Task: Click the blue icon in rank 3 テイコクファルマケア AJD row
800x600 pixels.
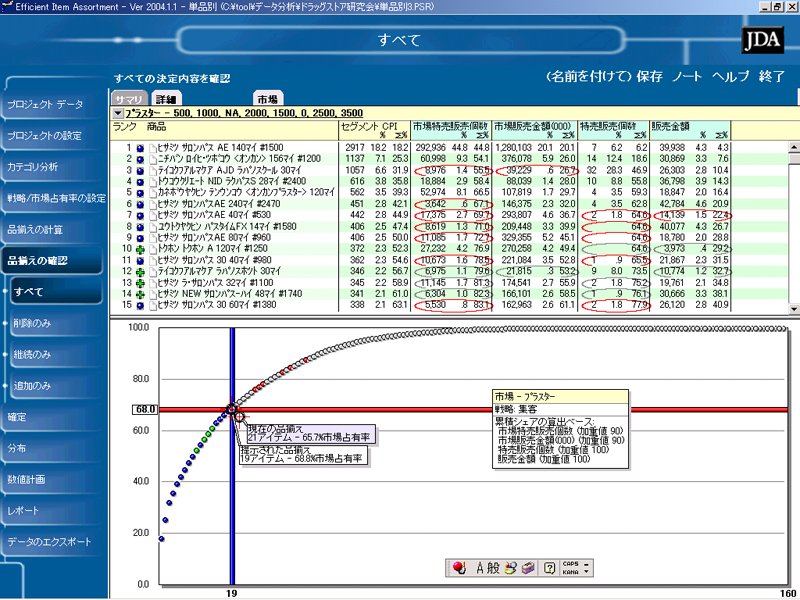Action: pos(140,170)
